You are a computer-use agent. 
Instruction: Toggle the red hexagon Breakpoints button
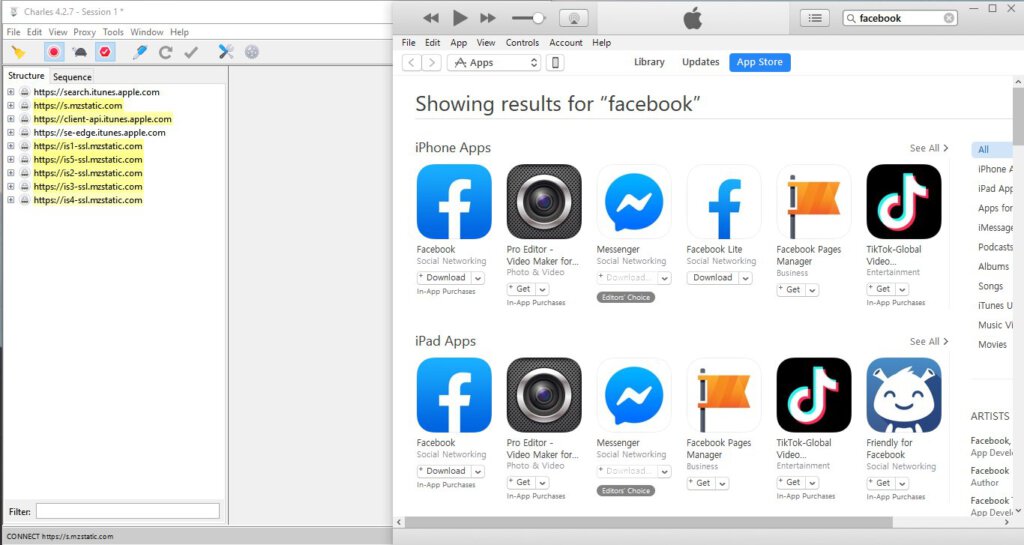[105, 52]
